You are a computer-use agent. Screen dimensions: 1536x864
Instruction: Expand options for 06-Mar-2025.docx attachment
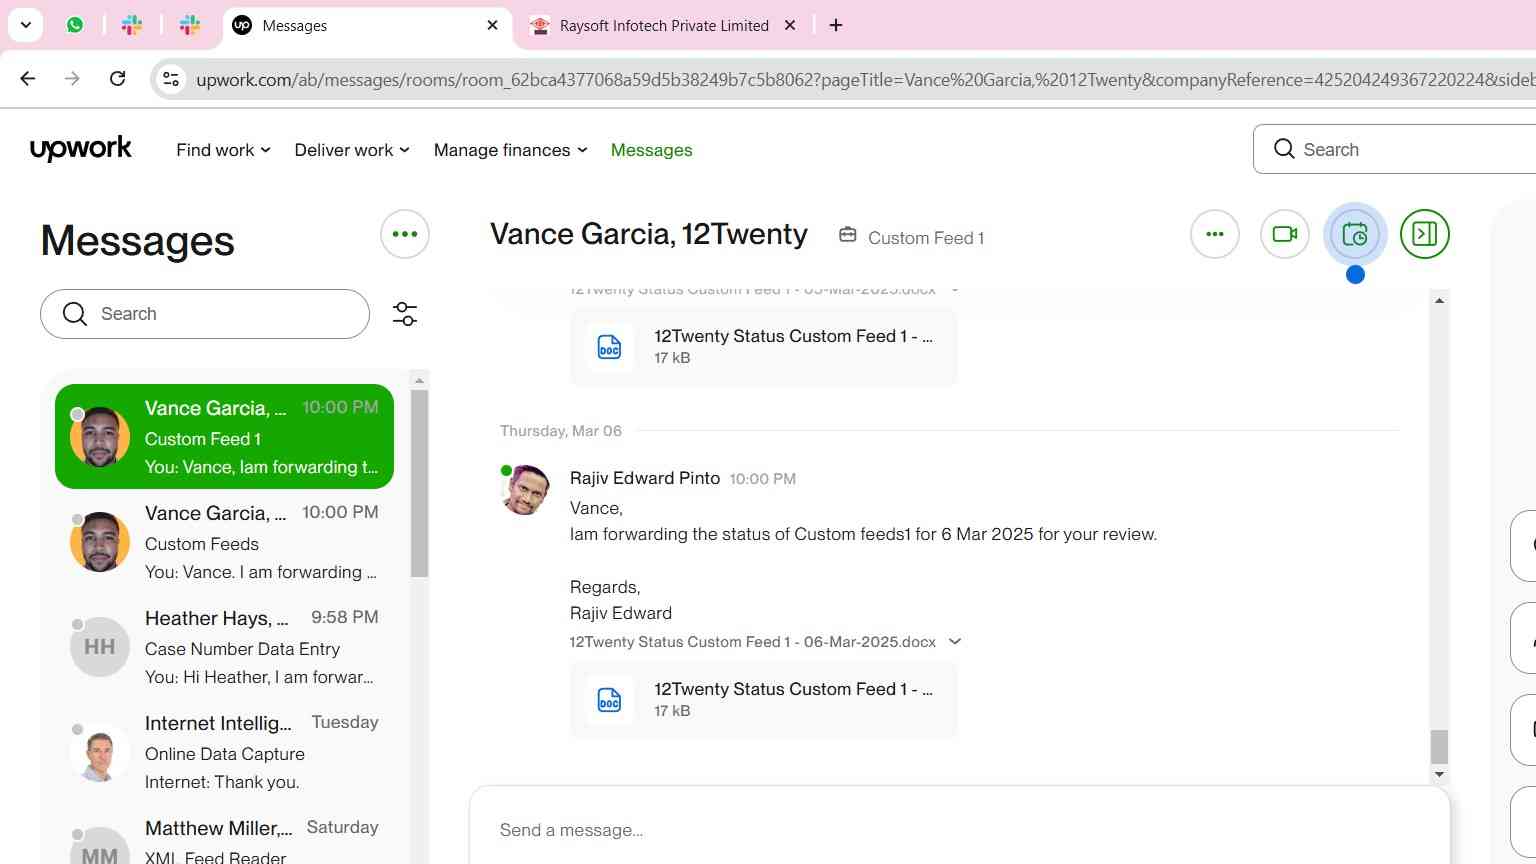coord(955,642)
